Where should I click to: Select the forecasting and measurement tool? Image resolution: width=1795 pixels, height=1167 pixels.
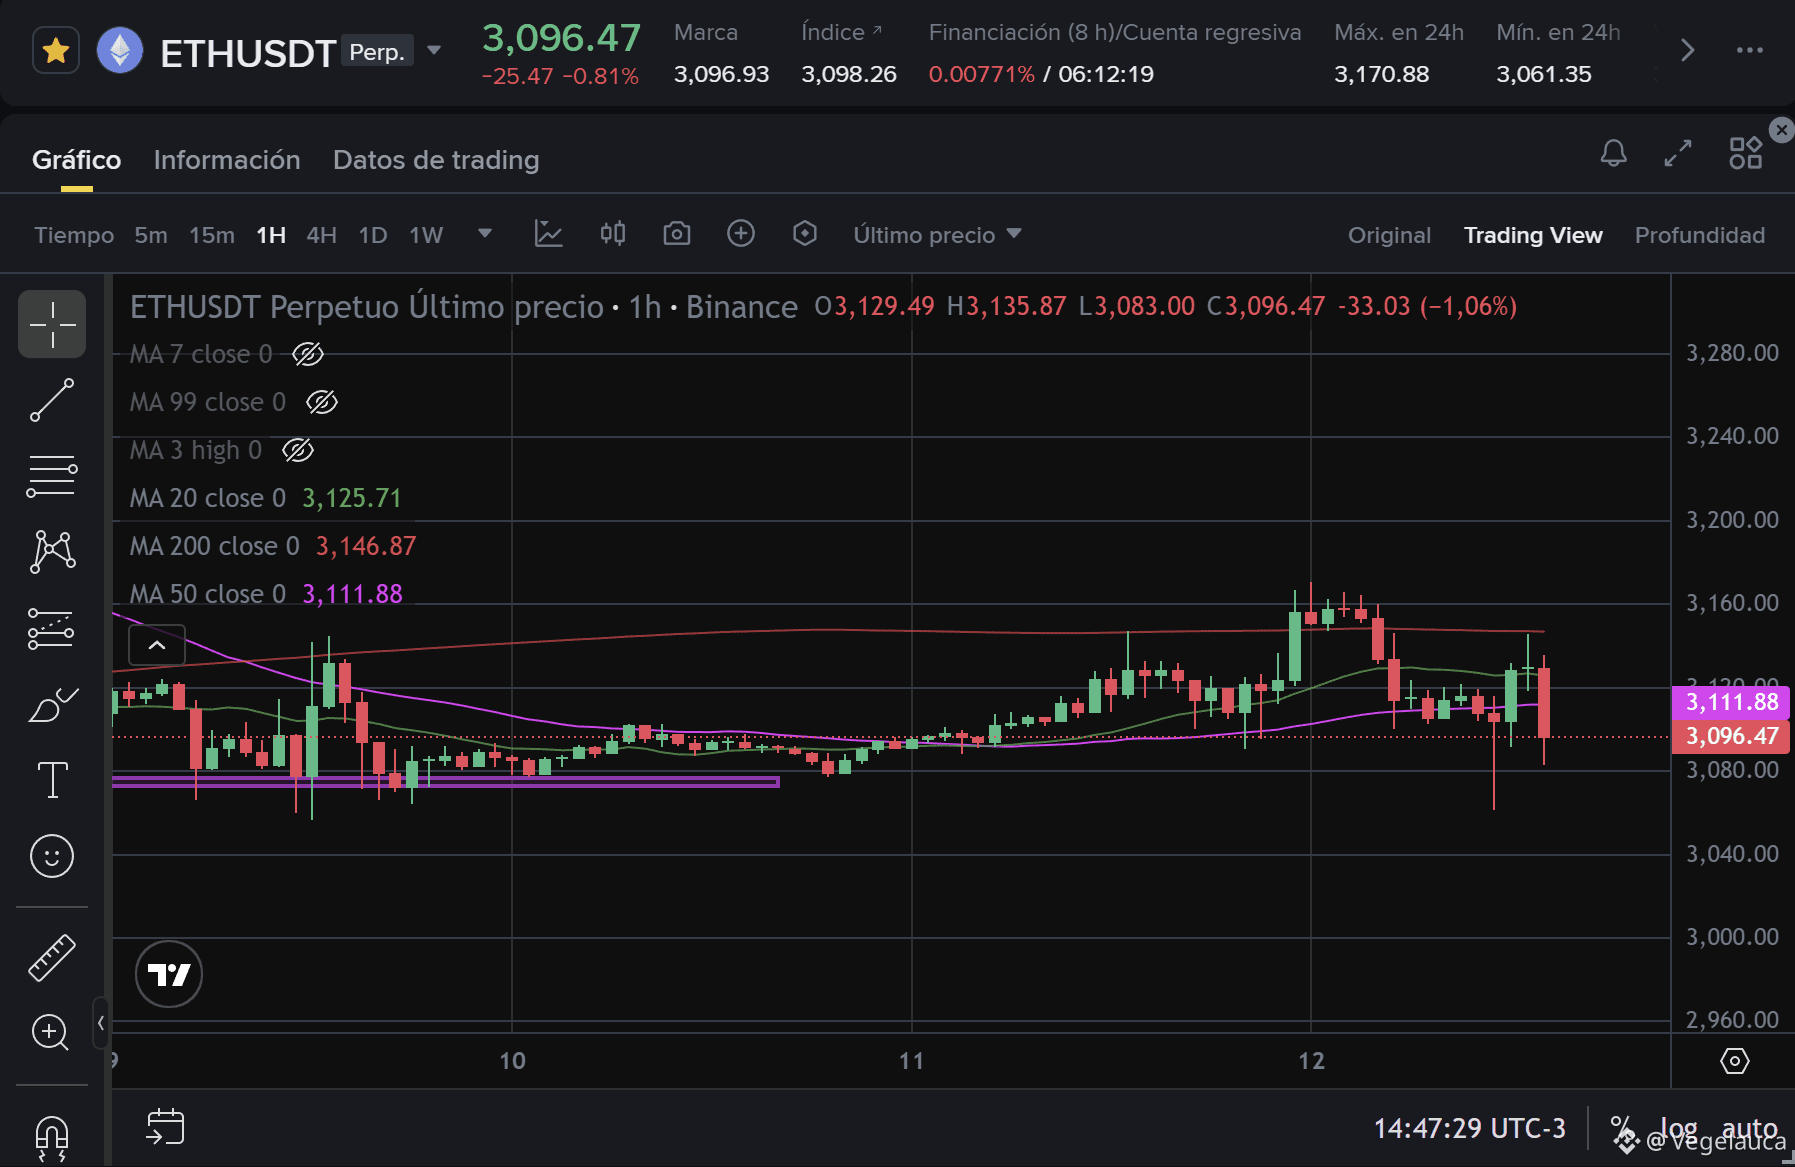[52, 629]
